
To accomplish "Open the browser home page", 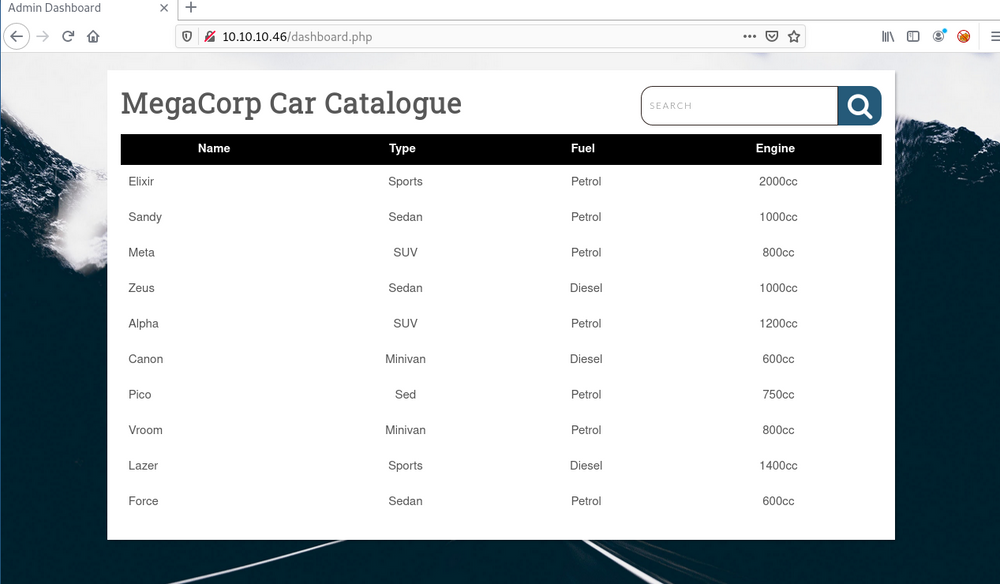I will point(93,36).
